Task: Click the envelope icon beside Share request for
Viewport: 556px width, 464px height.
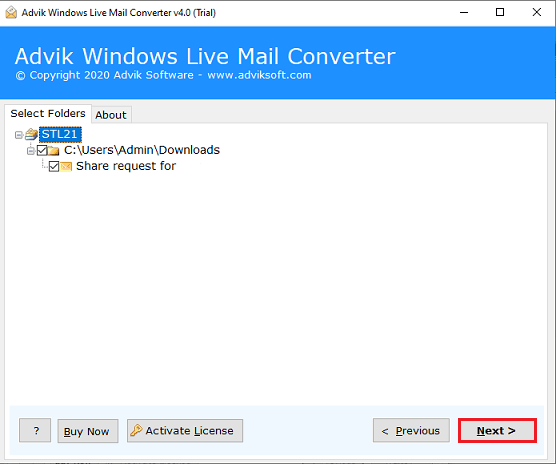Action: (x=66, y=166)
